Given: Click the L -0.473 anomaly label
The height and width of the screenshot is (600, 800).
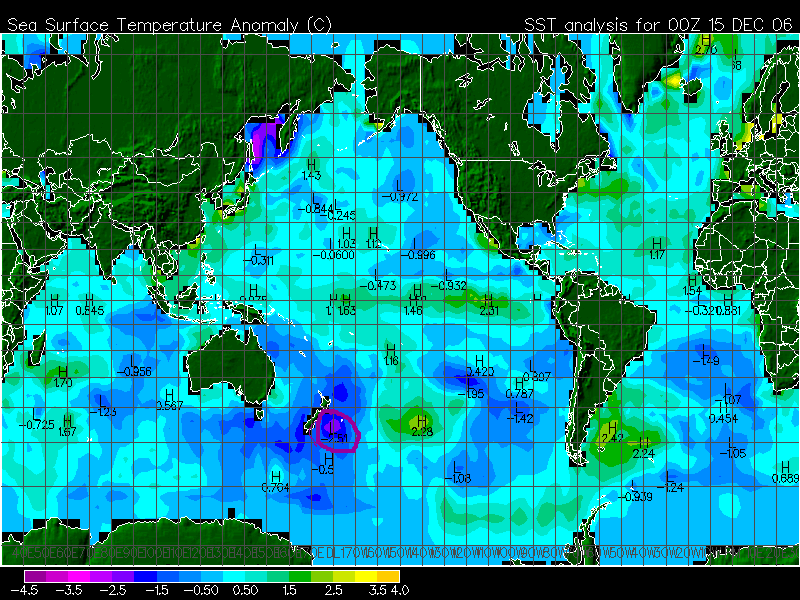Looking at the screenshot, I should pyautogui.click(x=378, y=280).
